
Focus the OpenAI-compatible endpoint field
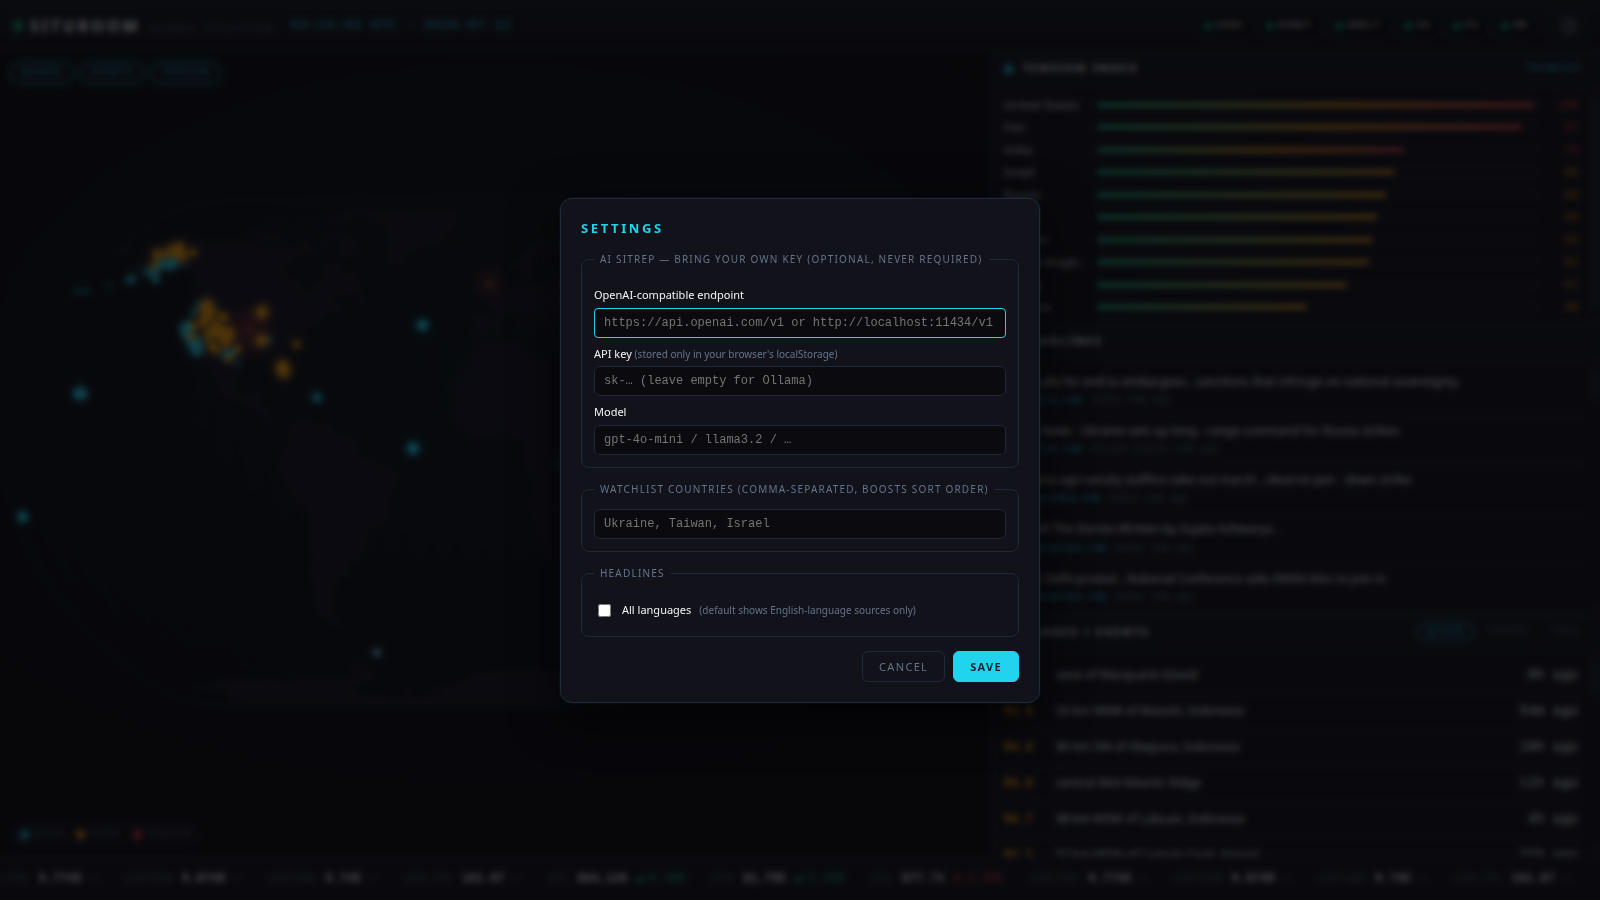(800, 323)
